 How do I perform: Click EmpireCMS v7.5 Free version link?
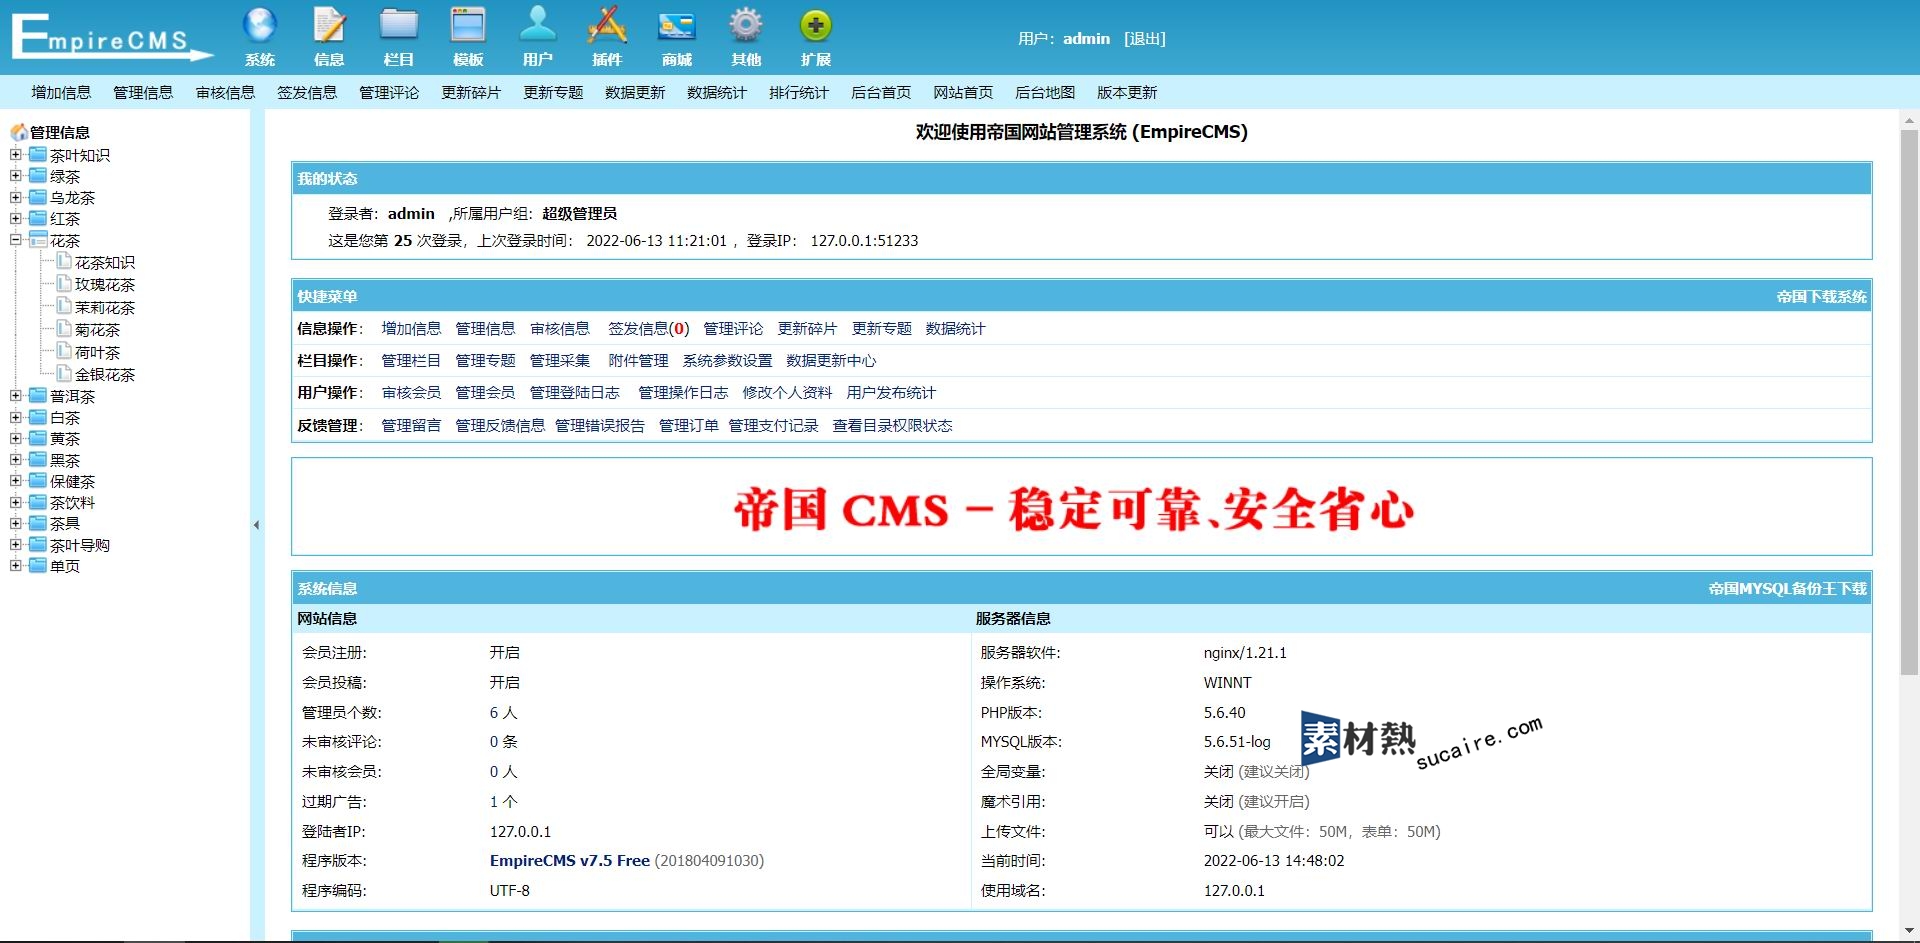[x=570, y=861]
